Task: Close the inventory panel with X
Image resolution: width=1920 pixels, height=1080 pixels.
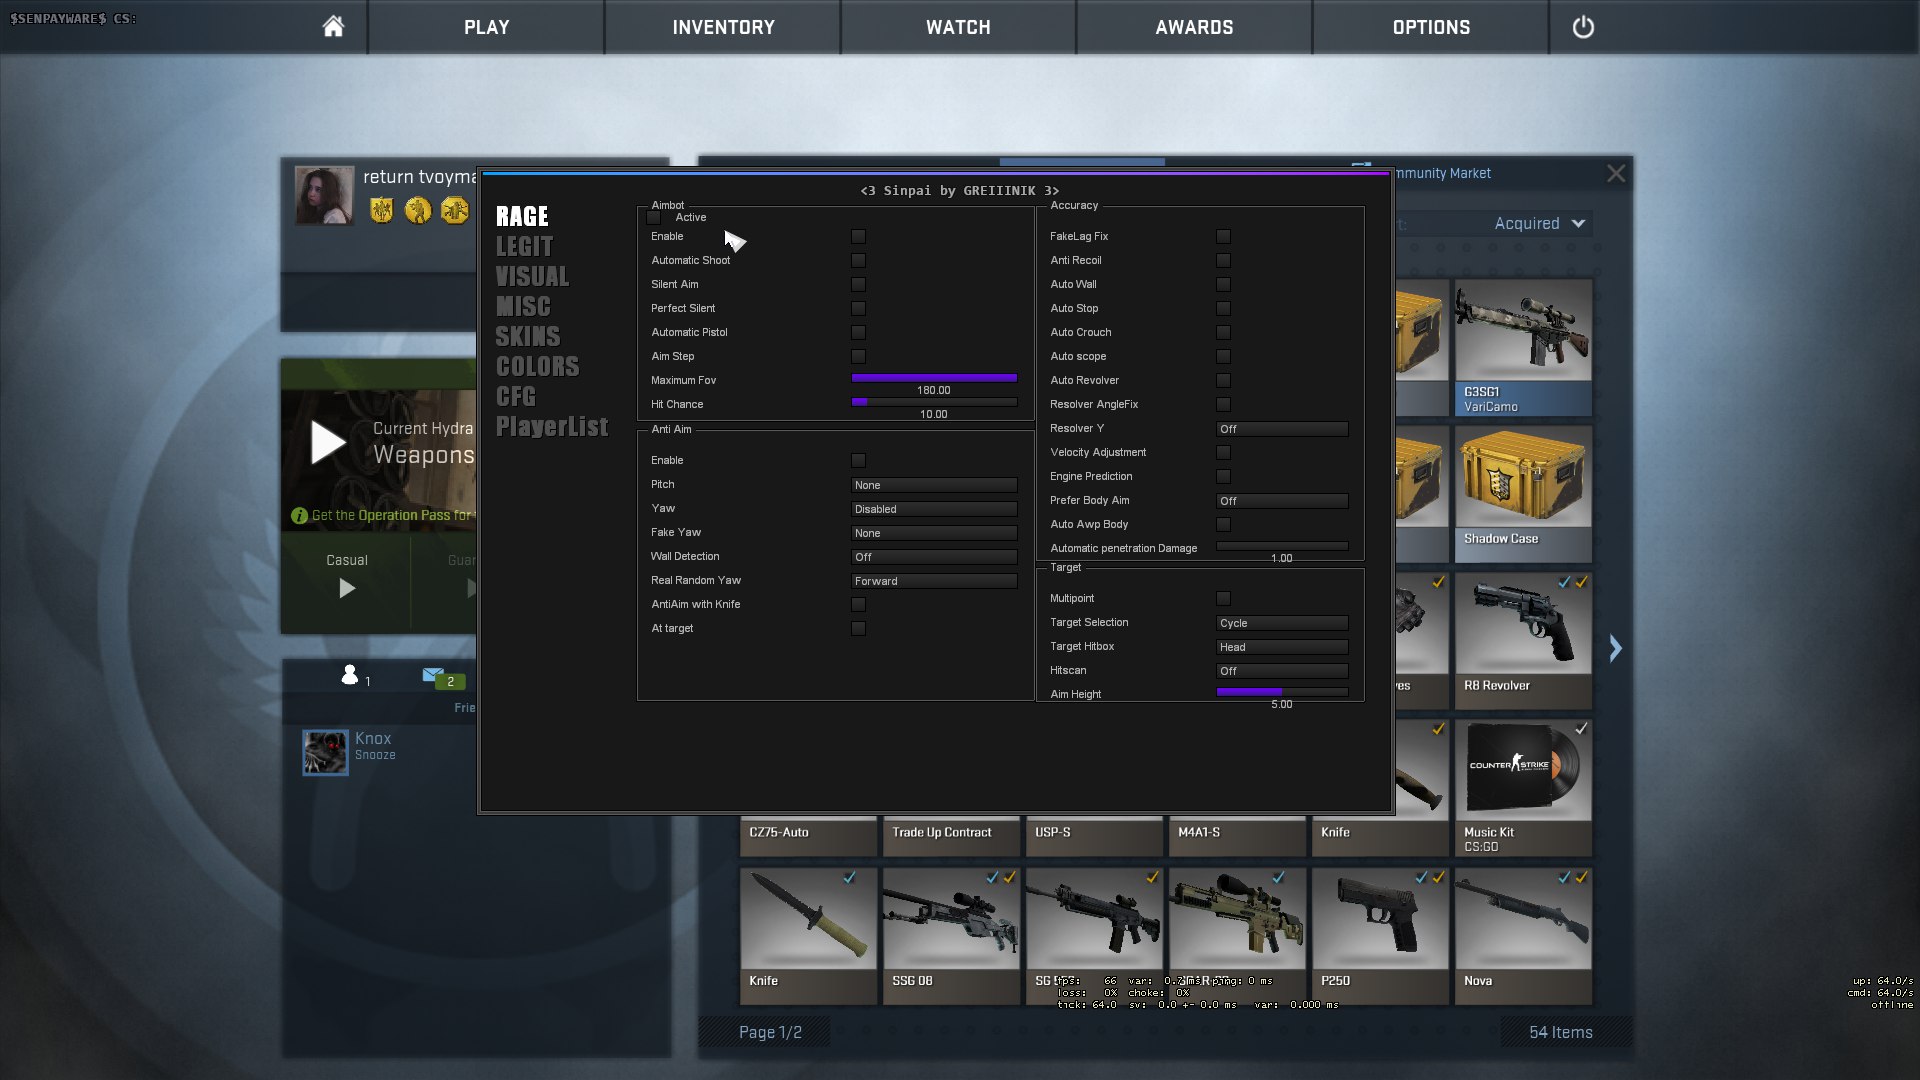Action: 1616,174
